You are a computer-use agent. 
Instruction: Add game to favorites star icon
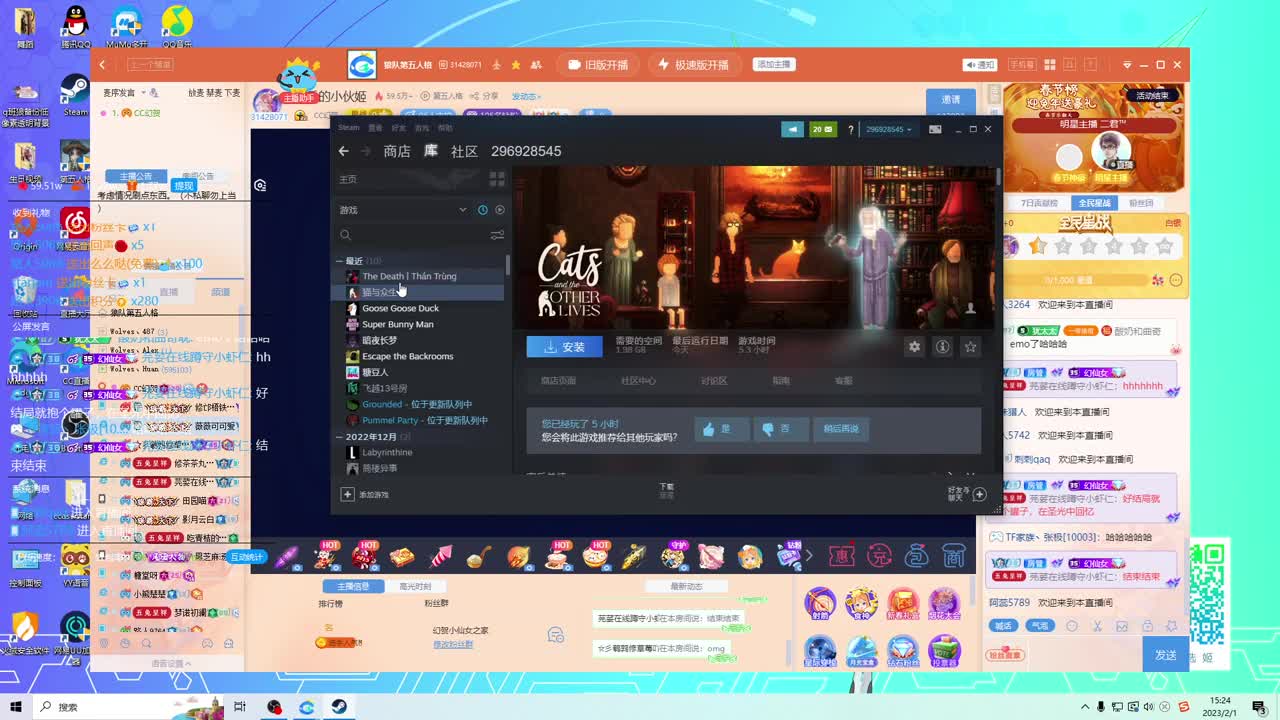[970, 346]
